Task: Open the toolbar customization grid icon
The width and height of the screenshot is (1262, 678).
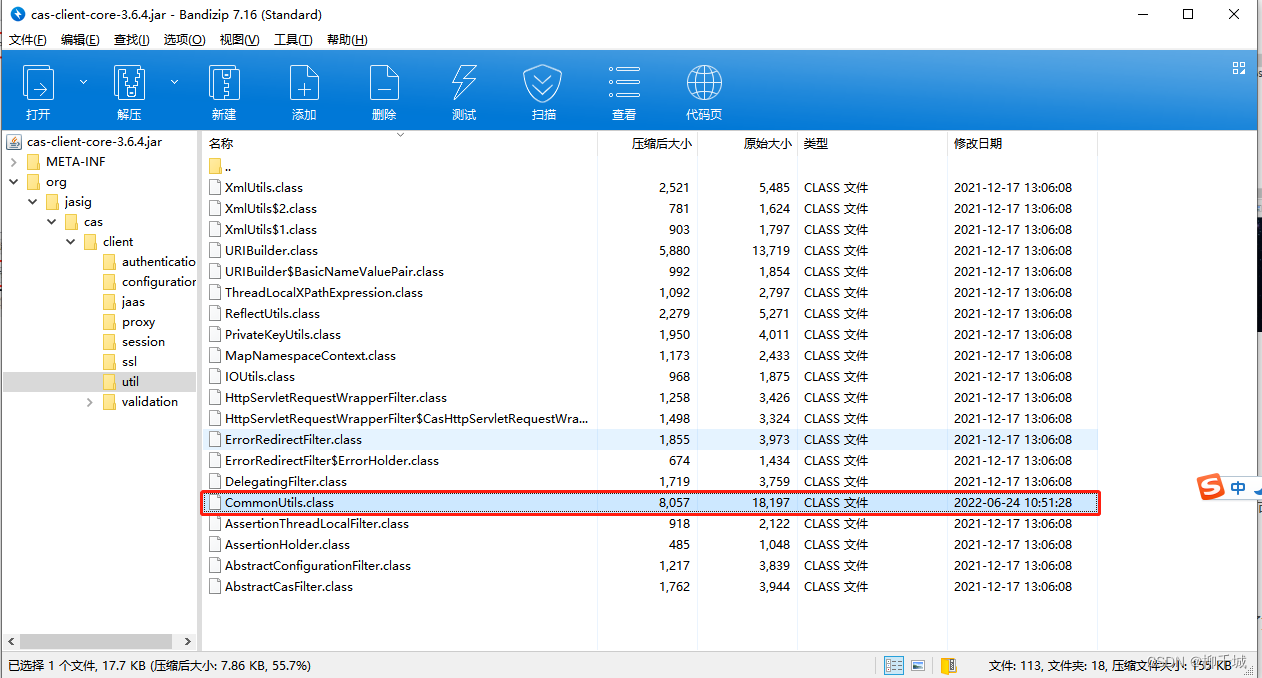Action: pyautogui.click(x=1239, y=67)
